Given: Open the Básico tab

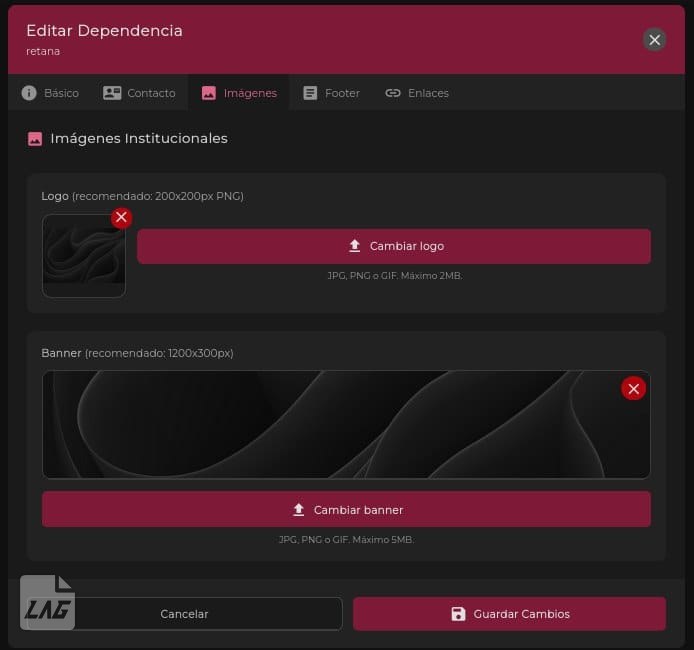Looking at the screenshot, I should pyautogui.click(x=50, y=93).
